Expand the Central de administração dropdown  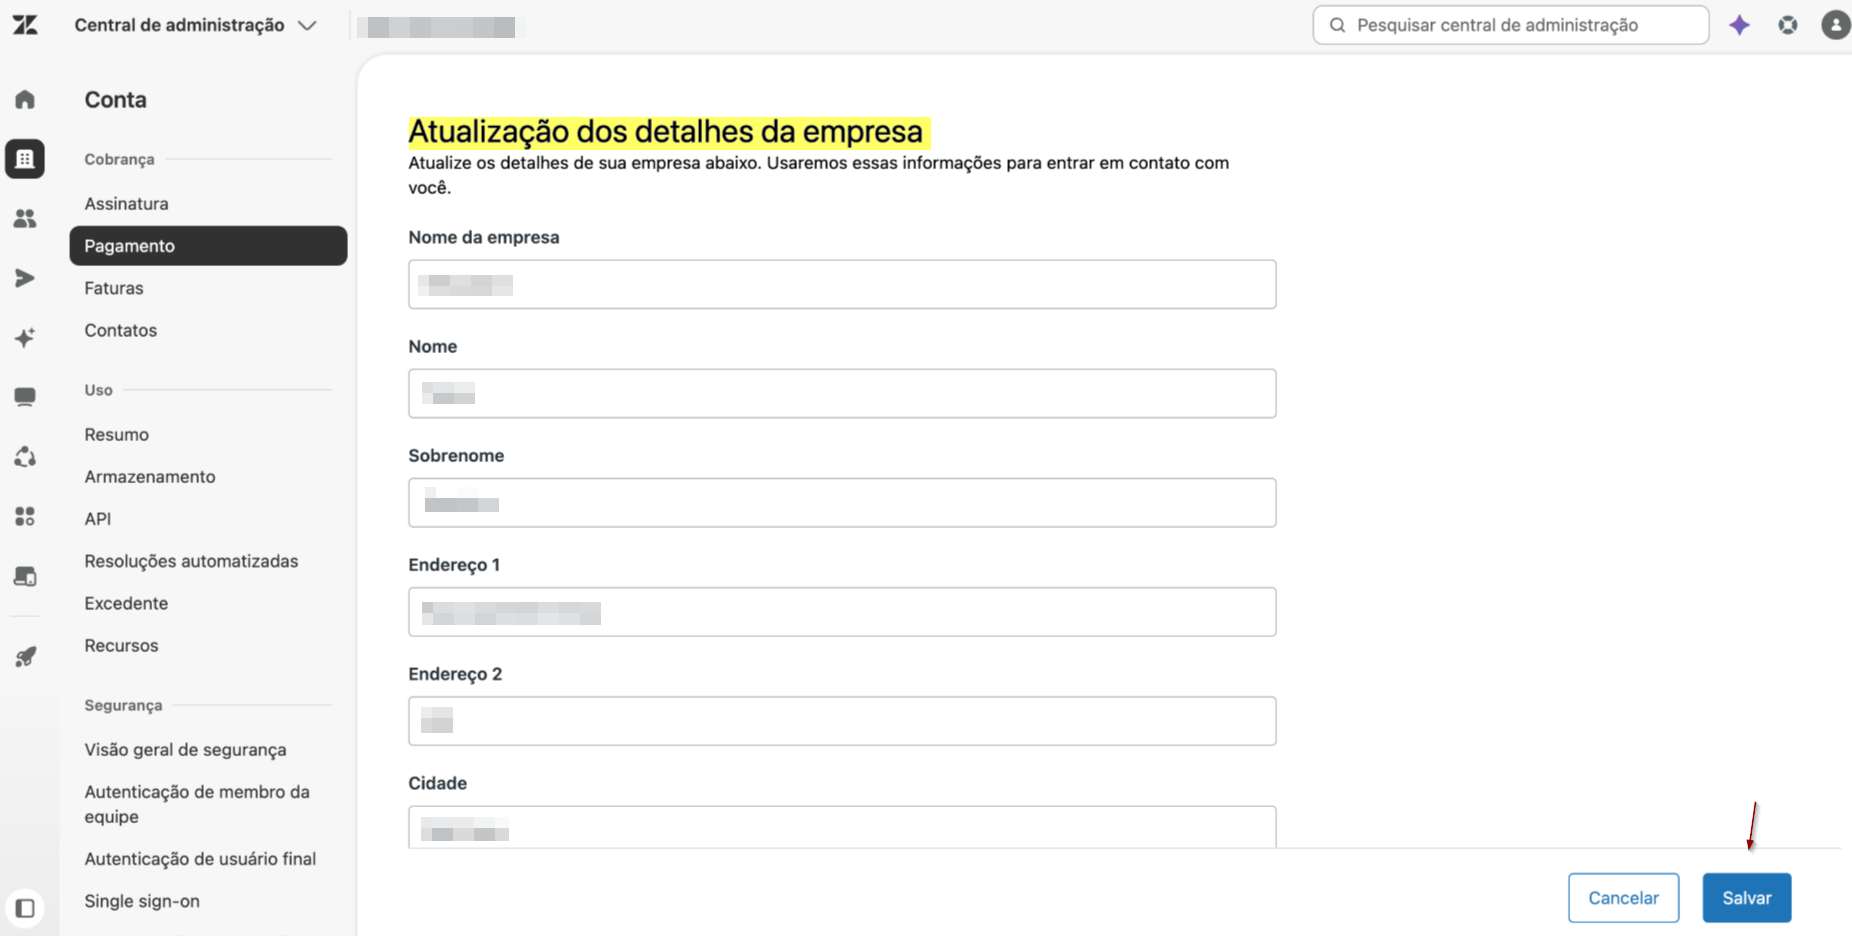(195, 25)
